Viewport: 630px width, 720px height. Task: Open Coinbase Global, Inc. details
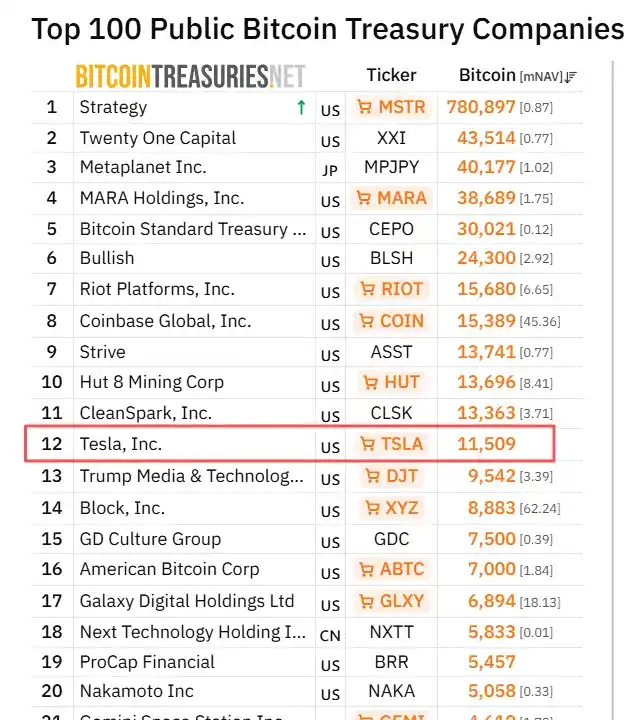coord(165,321)
